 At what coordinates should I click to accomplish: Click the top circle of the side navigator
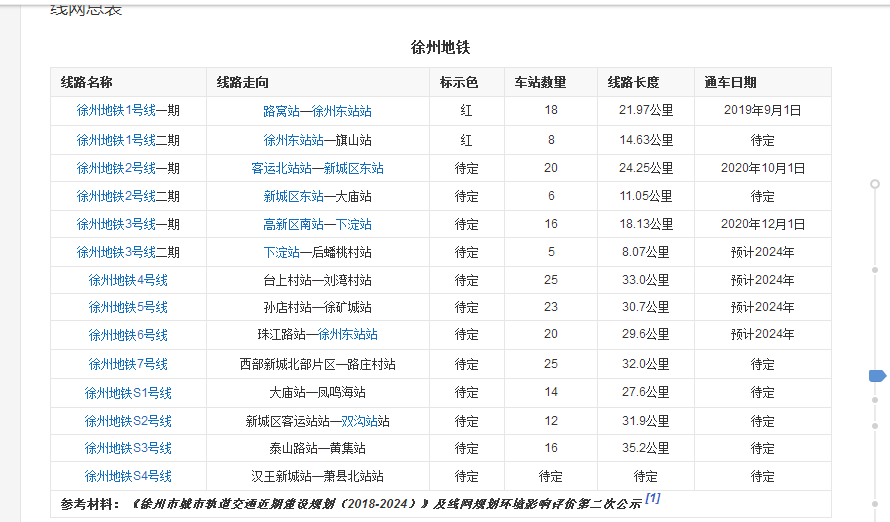(875, 184)
